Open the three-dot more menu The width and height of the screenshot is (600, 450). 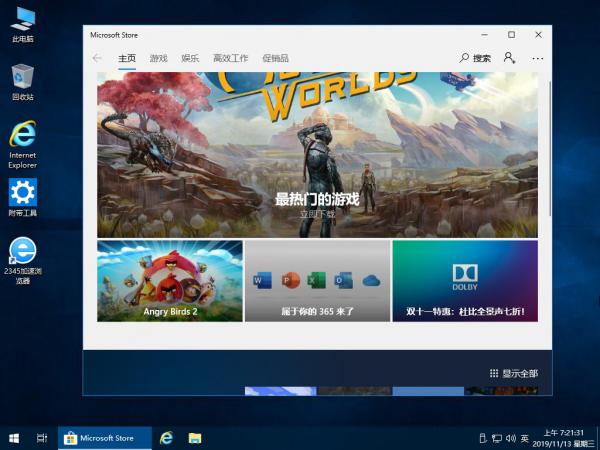point(538,59)
